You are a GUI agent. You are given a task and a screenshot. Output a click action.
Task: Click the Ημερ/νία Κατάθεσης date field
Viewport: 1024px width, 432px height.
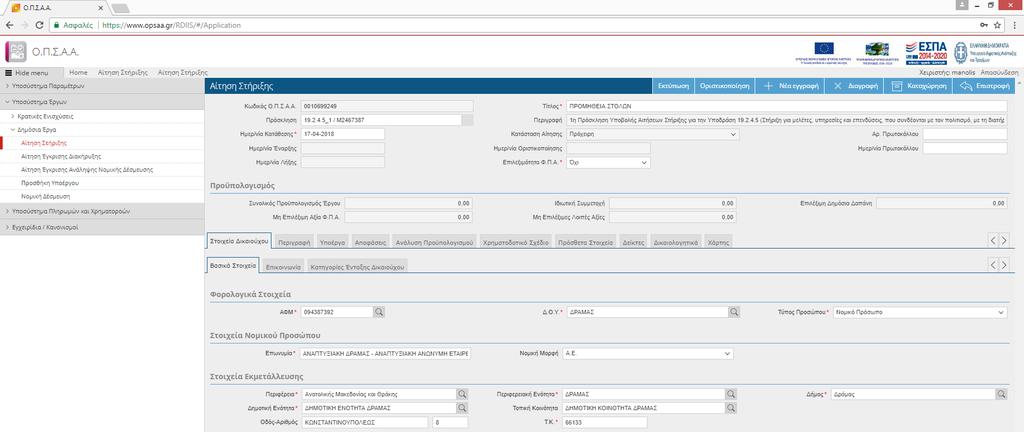[x=342, y=134]
